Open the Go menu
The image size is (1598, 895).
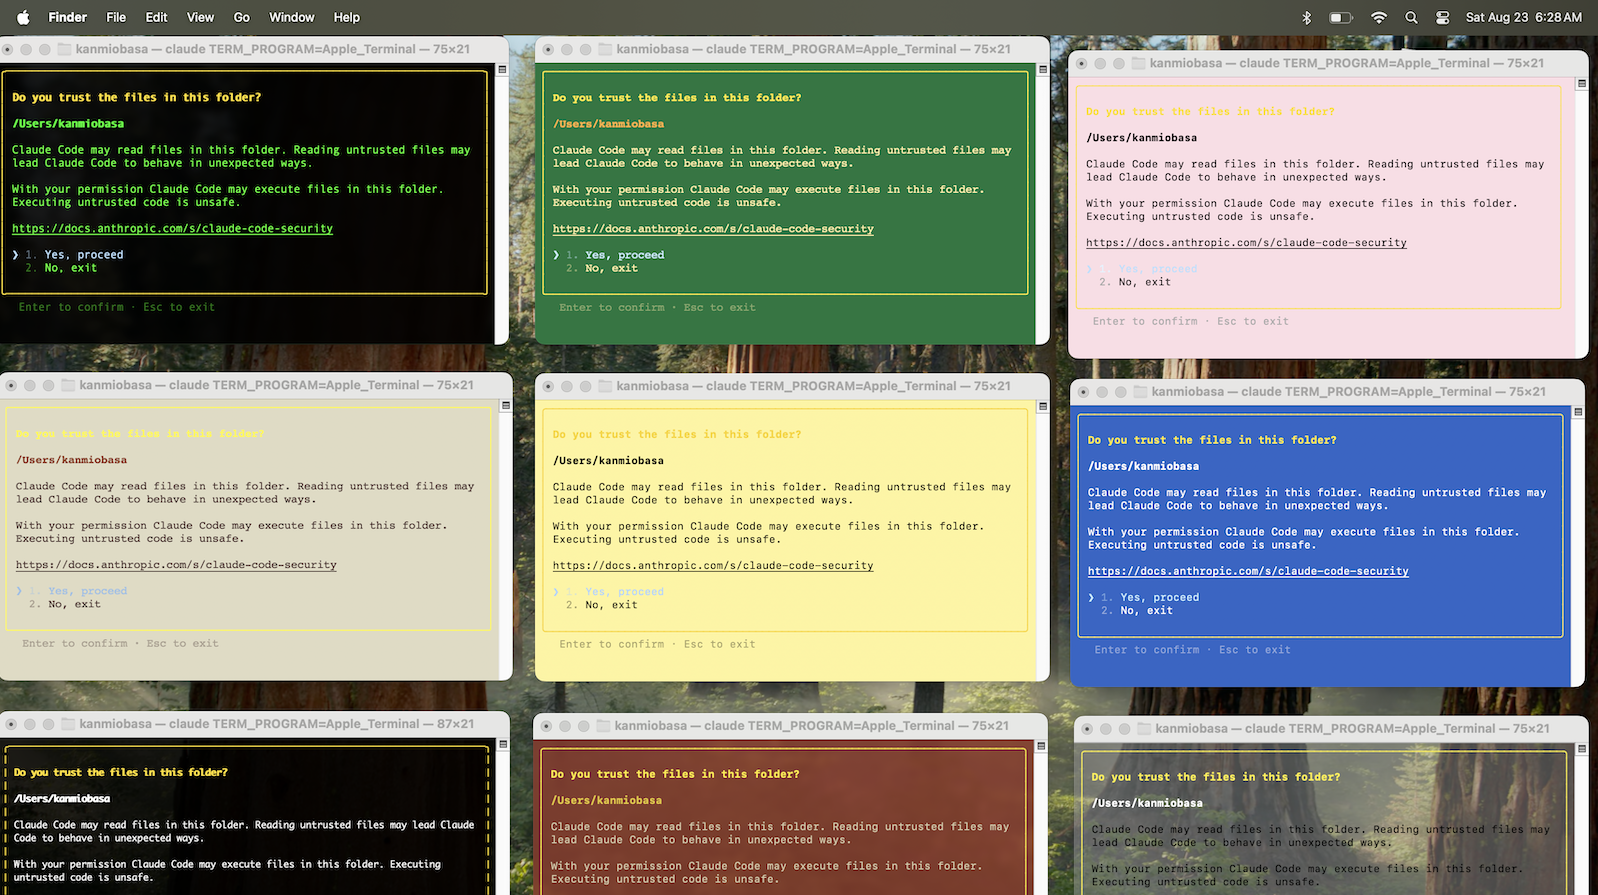(241, 17)
